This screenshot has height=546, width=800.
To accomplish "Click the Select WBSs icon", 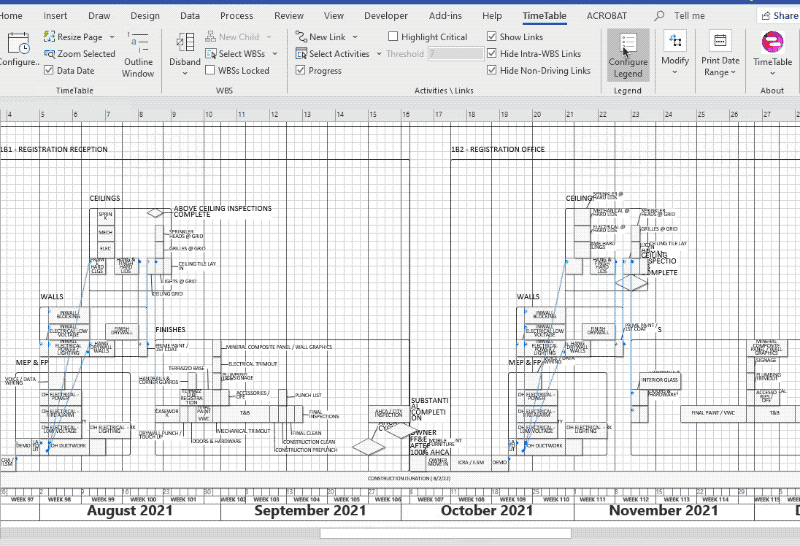I will (x=210, y=54).
